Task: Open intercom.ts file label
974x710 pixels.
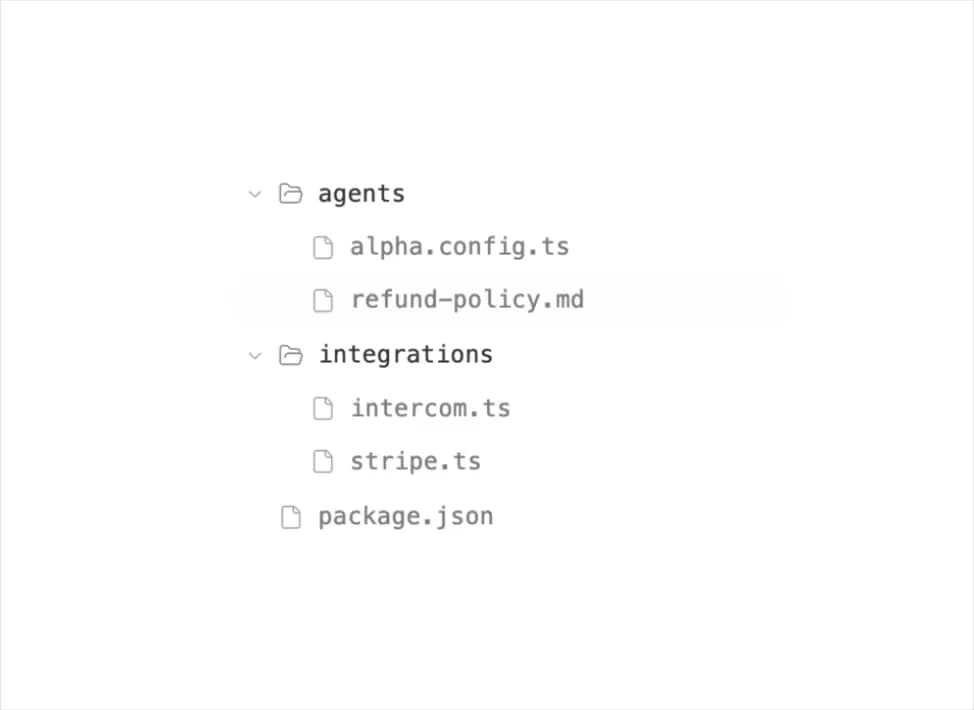Action: coord(431,408)
